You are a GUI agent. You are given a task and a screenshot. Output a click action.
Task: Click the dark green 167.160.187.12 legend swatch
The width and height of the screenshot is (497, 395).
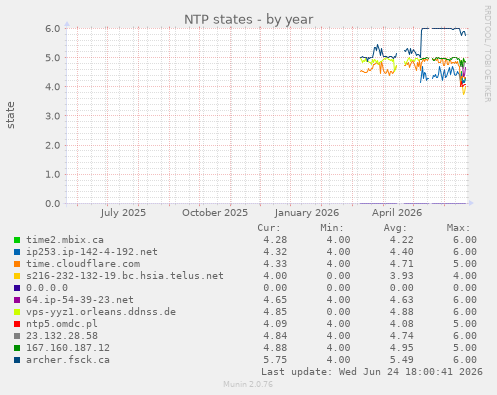[17, 348]
